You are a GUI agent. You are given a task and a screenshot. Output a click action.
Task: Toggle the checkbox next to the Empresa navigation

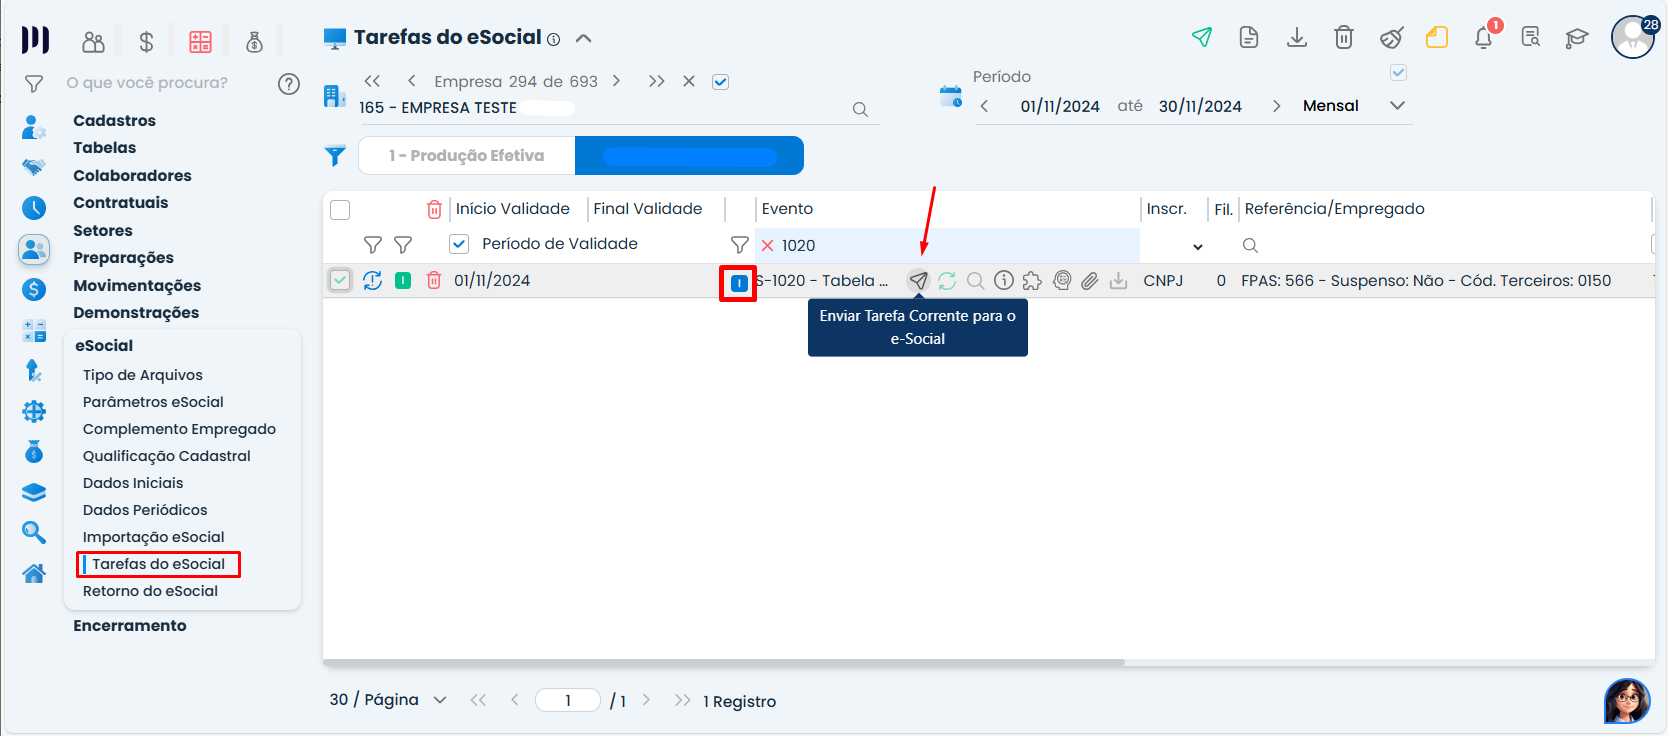720,82
